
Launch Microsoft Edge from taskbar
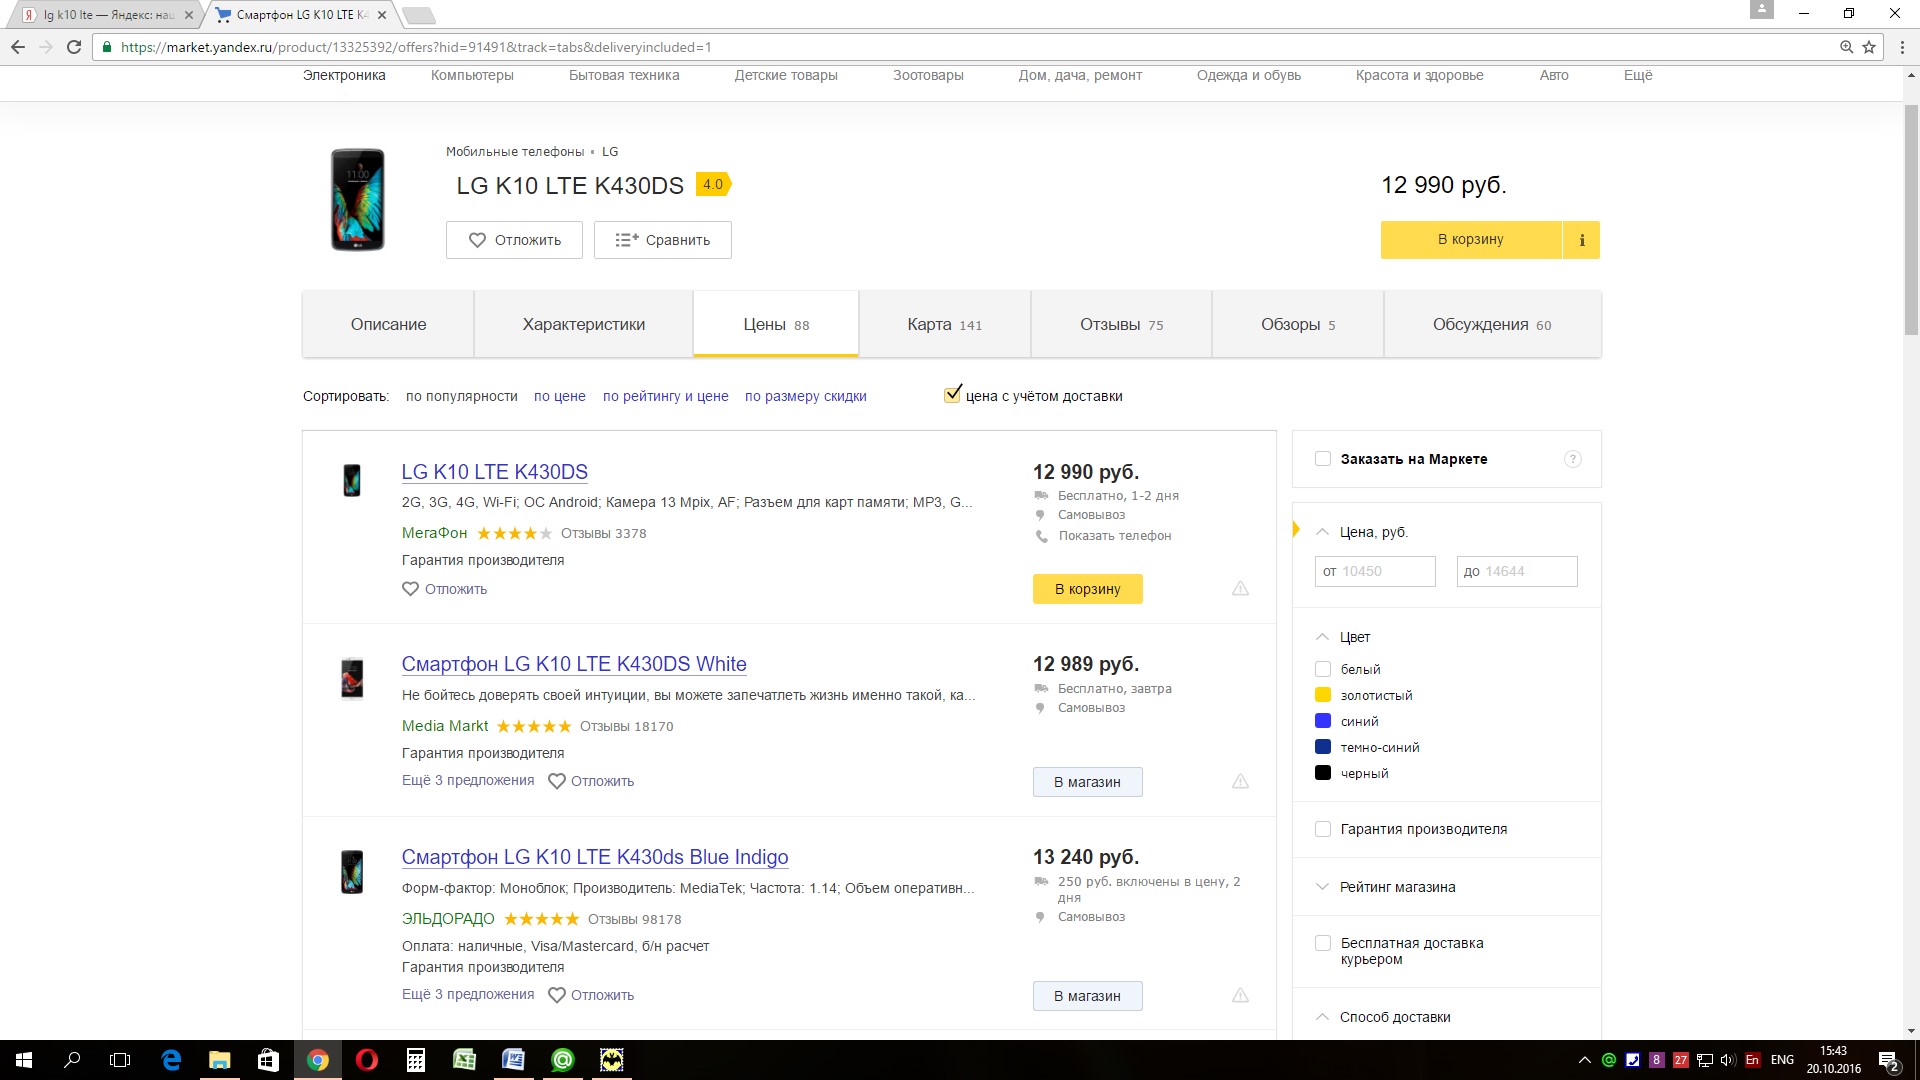point(171,1060)
